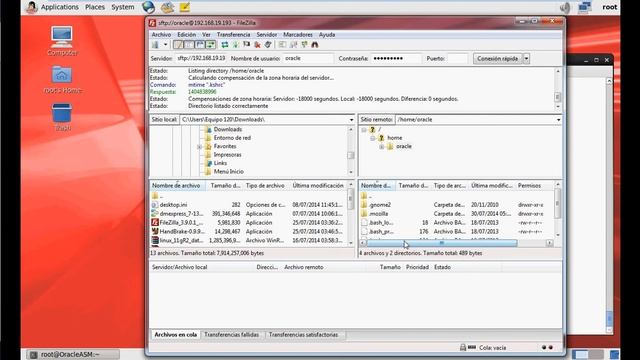640x360 pixels.
Task: Focus the Contraseña password field
Action: tap(396, 58)
